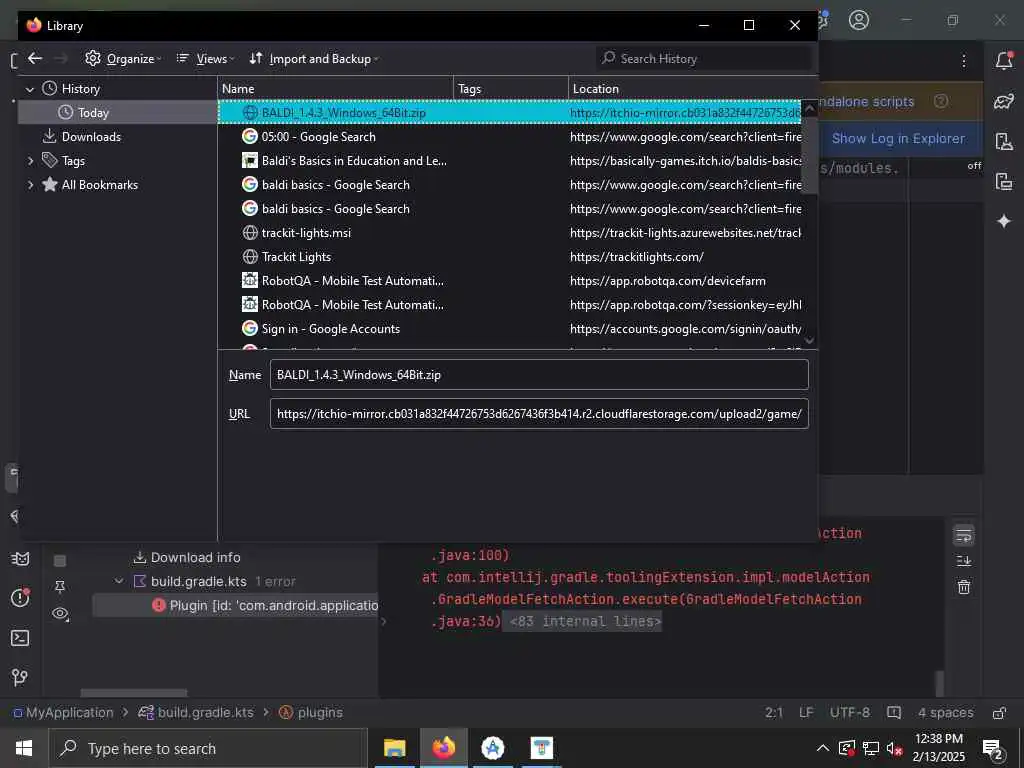
Task: Click the plugins breadcrumb
Action: point(311,712)
